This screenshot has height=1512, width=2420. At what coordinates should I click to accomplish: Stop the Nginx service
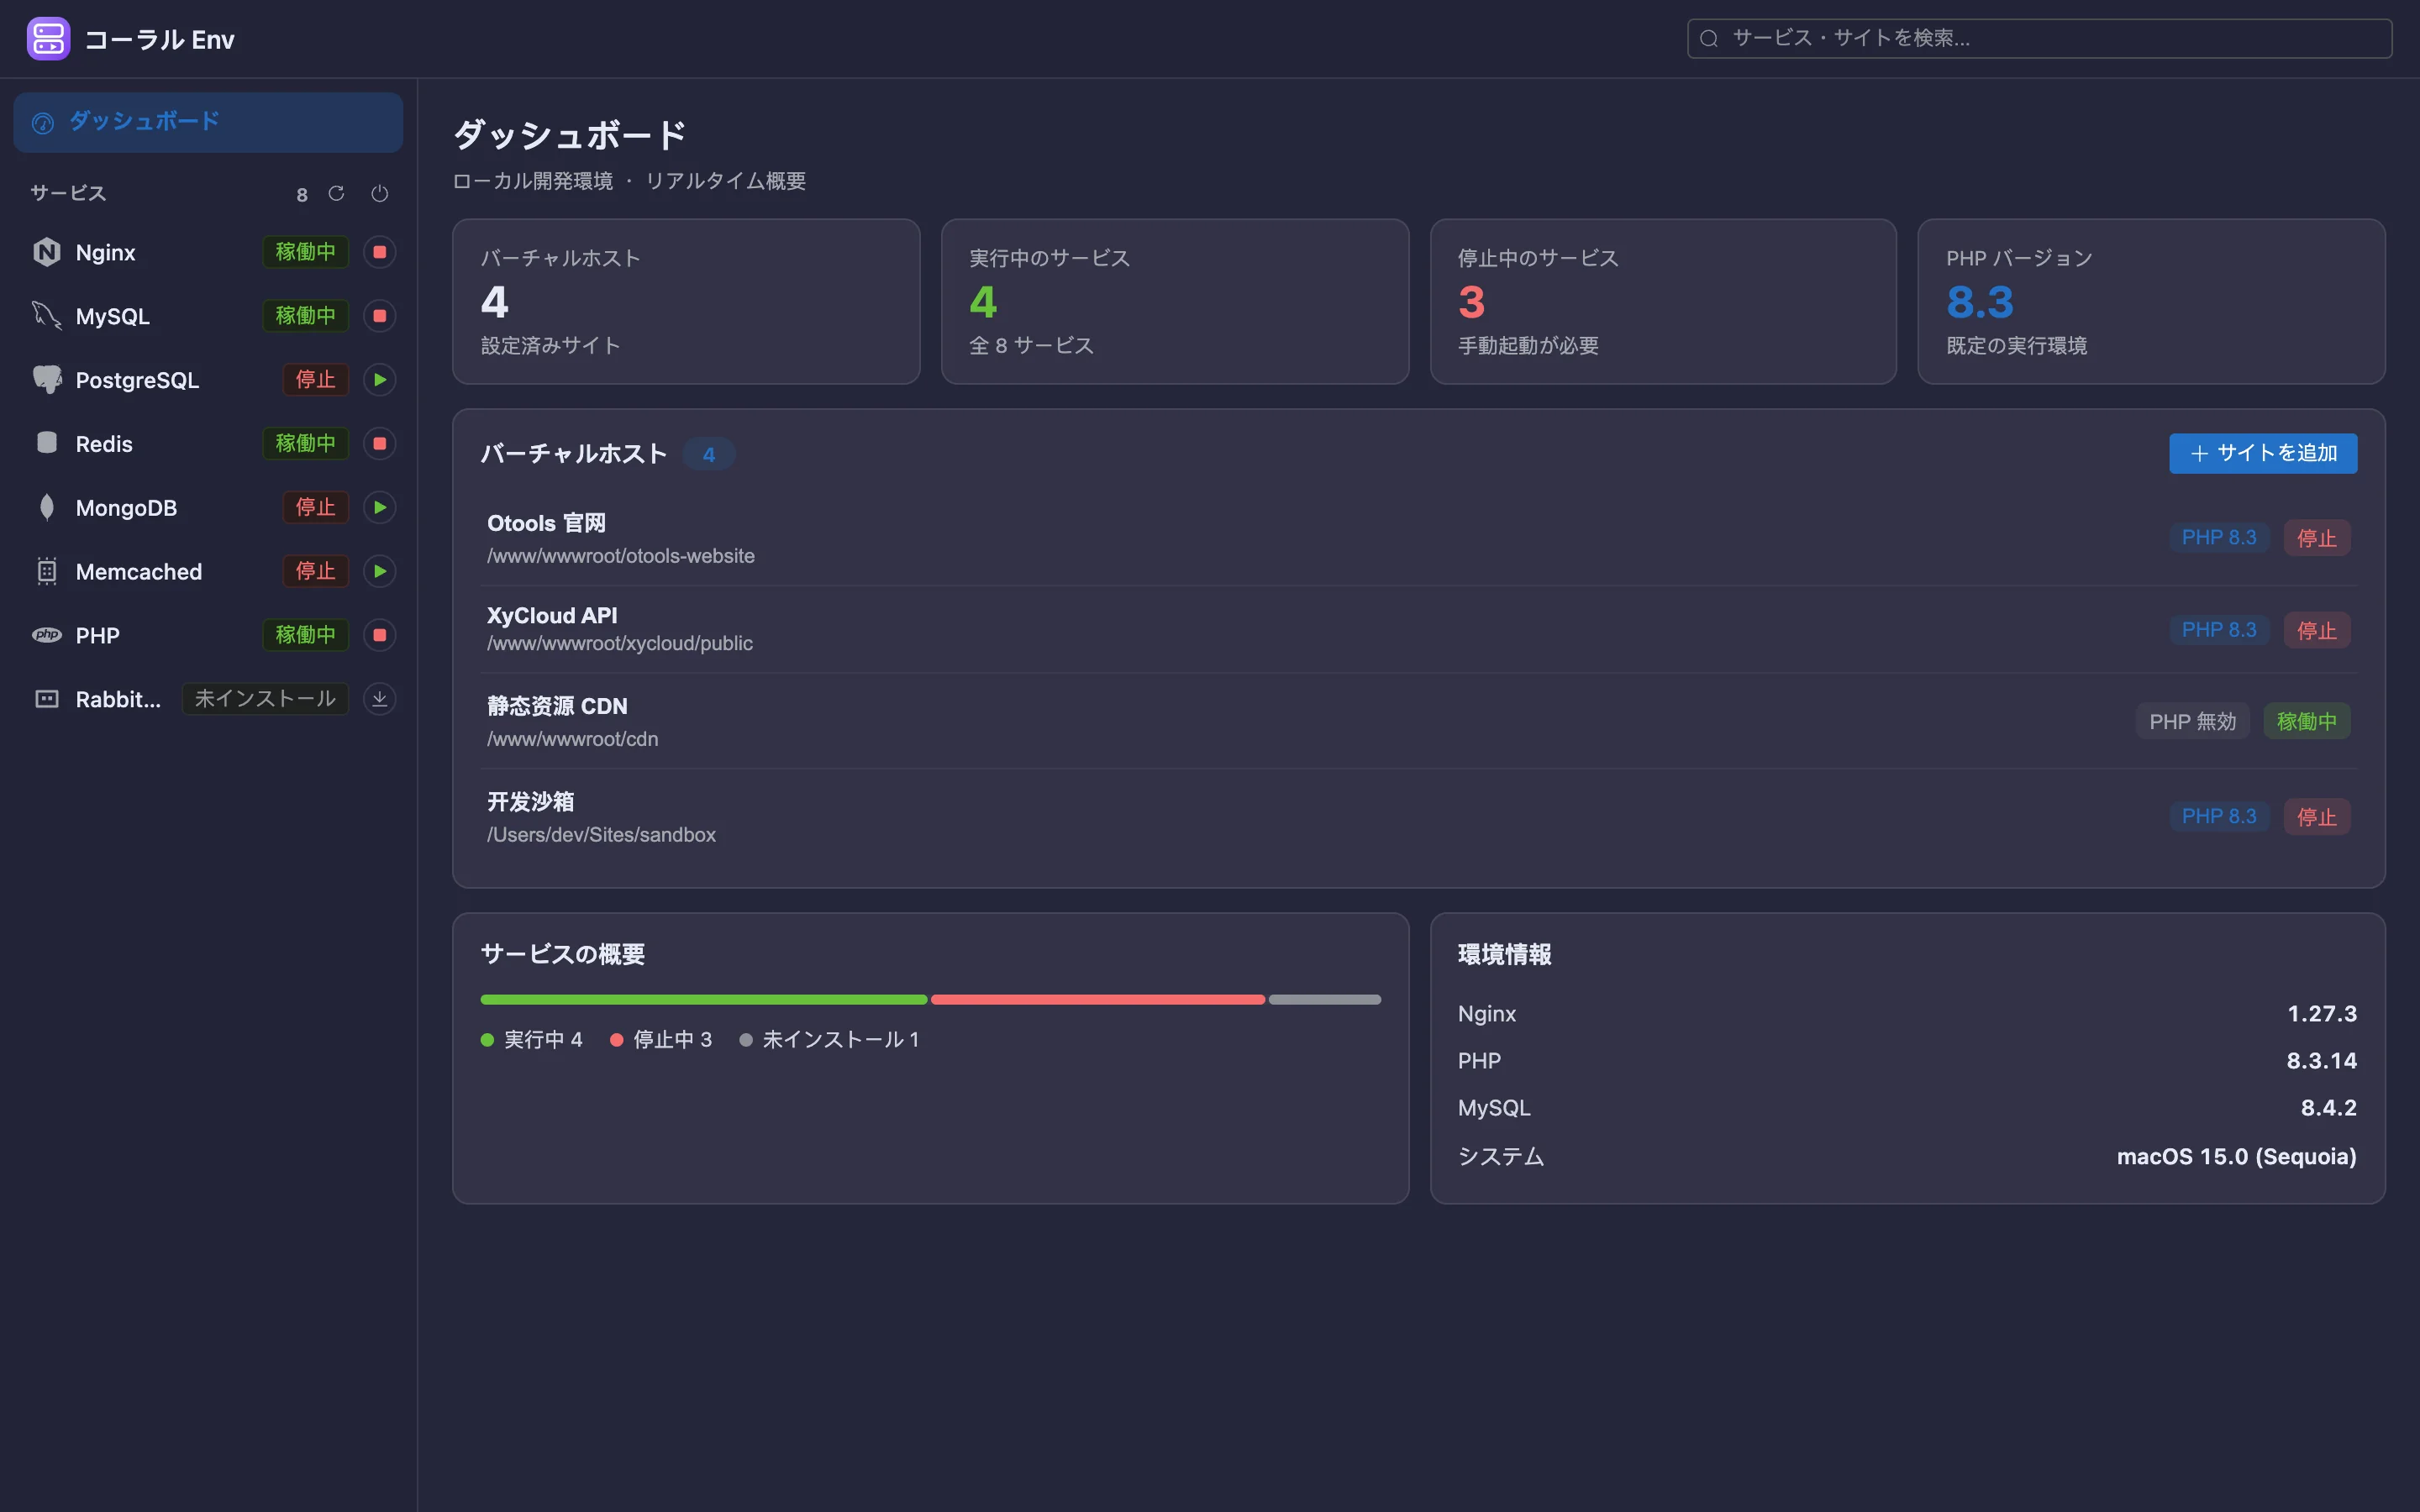(x=380, y=252)
